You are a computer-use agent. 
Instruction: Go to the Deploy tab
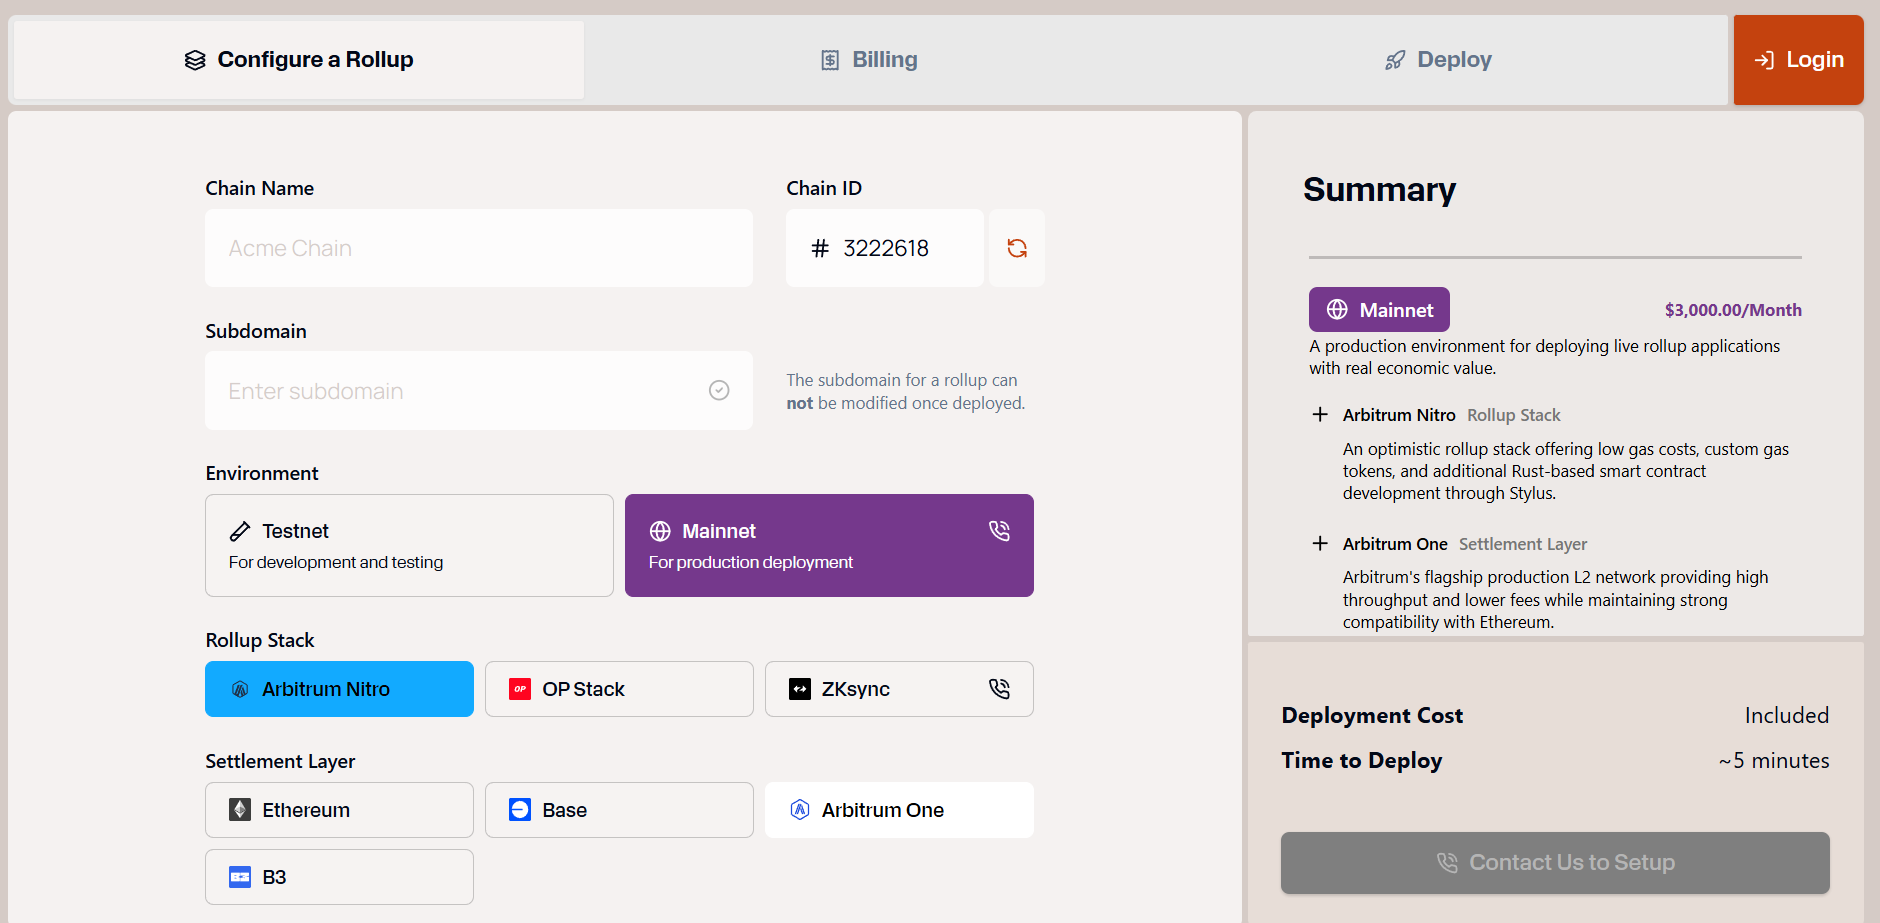1438,60
